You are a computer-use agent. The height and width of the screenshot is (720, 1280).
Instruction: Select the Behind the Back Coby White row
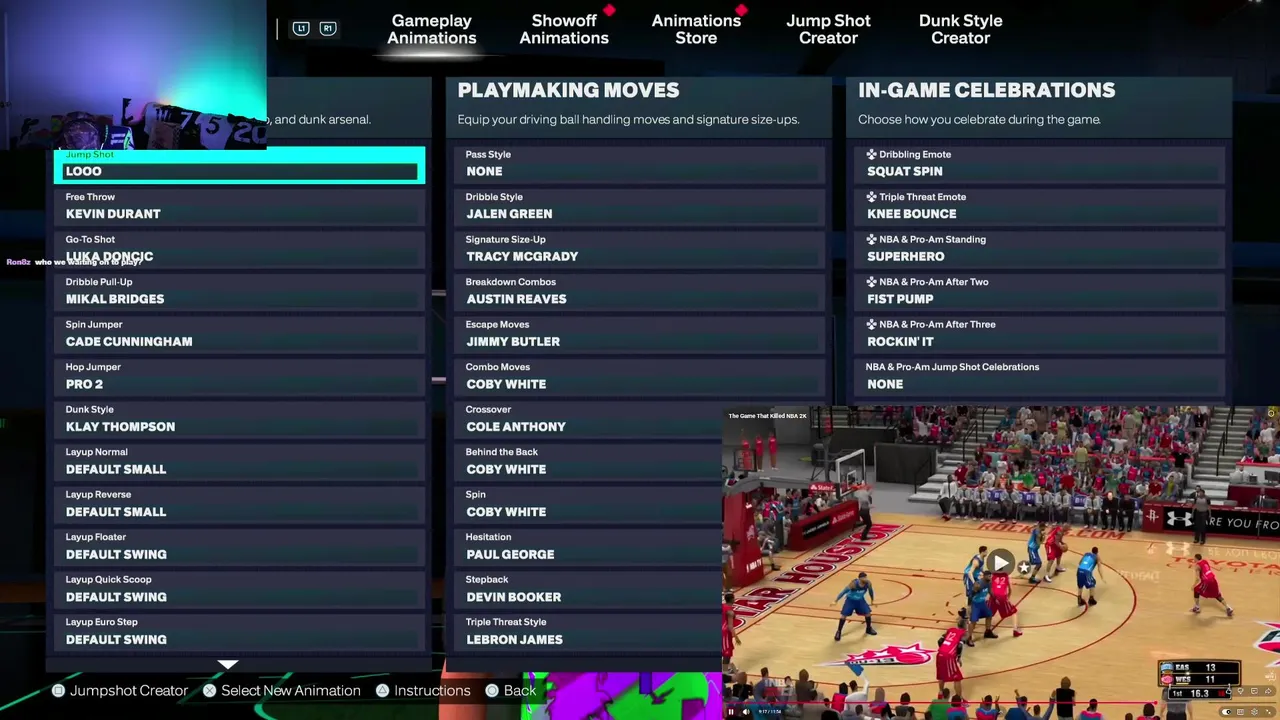tap(588, 461)
